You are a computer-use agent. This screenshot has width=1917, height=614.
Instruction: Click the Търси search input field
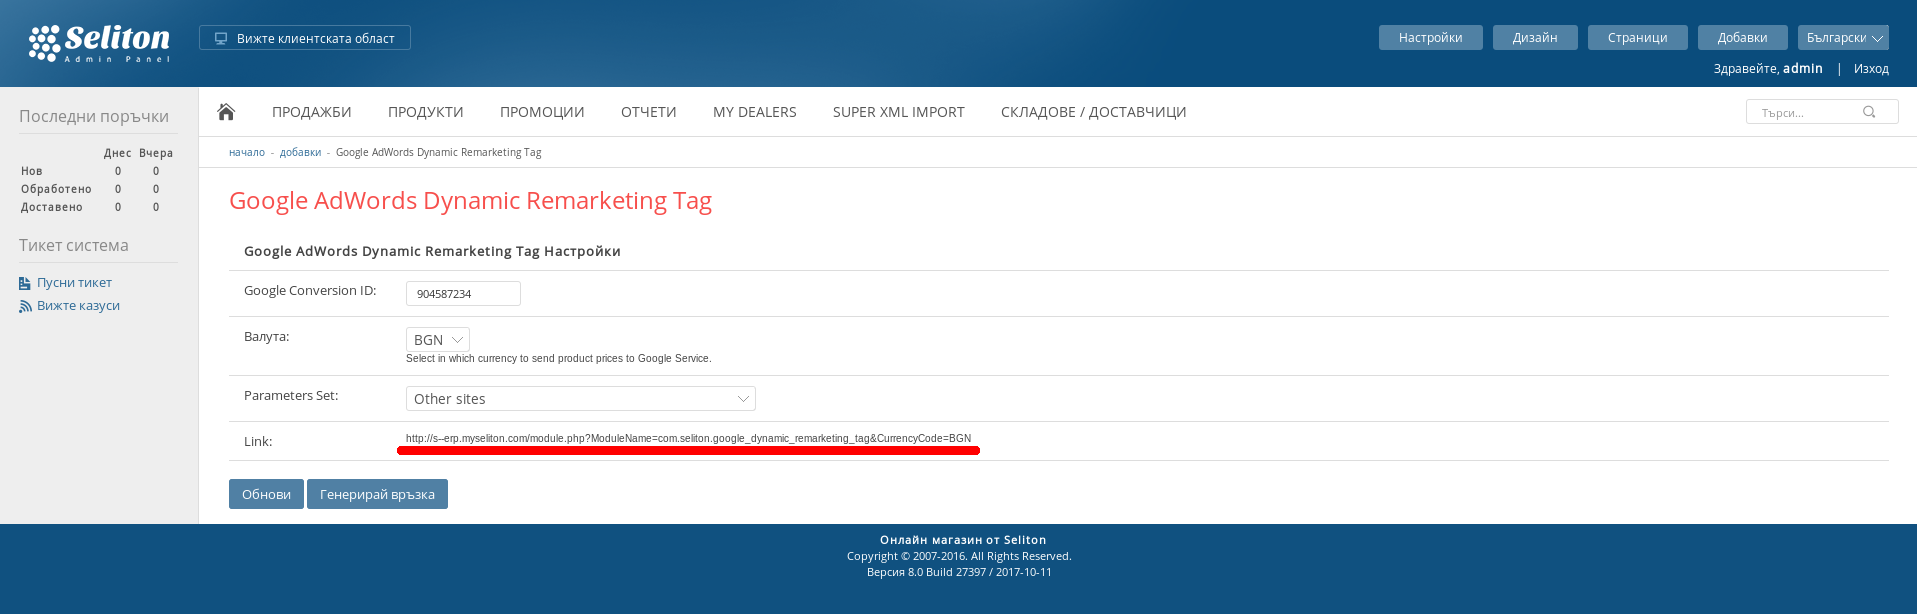pyautogui.click(x=1822, y=112)
